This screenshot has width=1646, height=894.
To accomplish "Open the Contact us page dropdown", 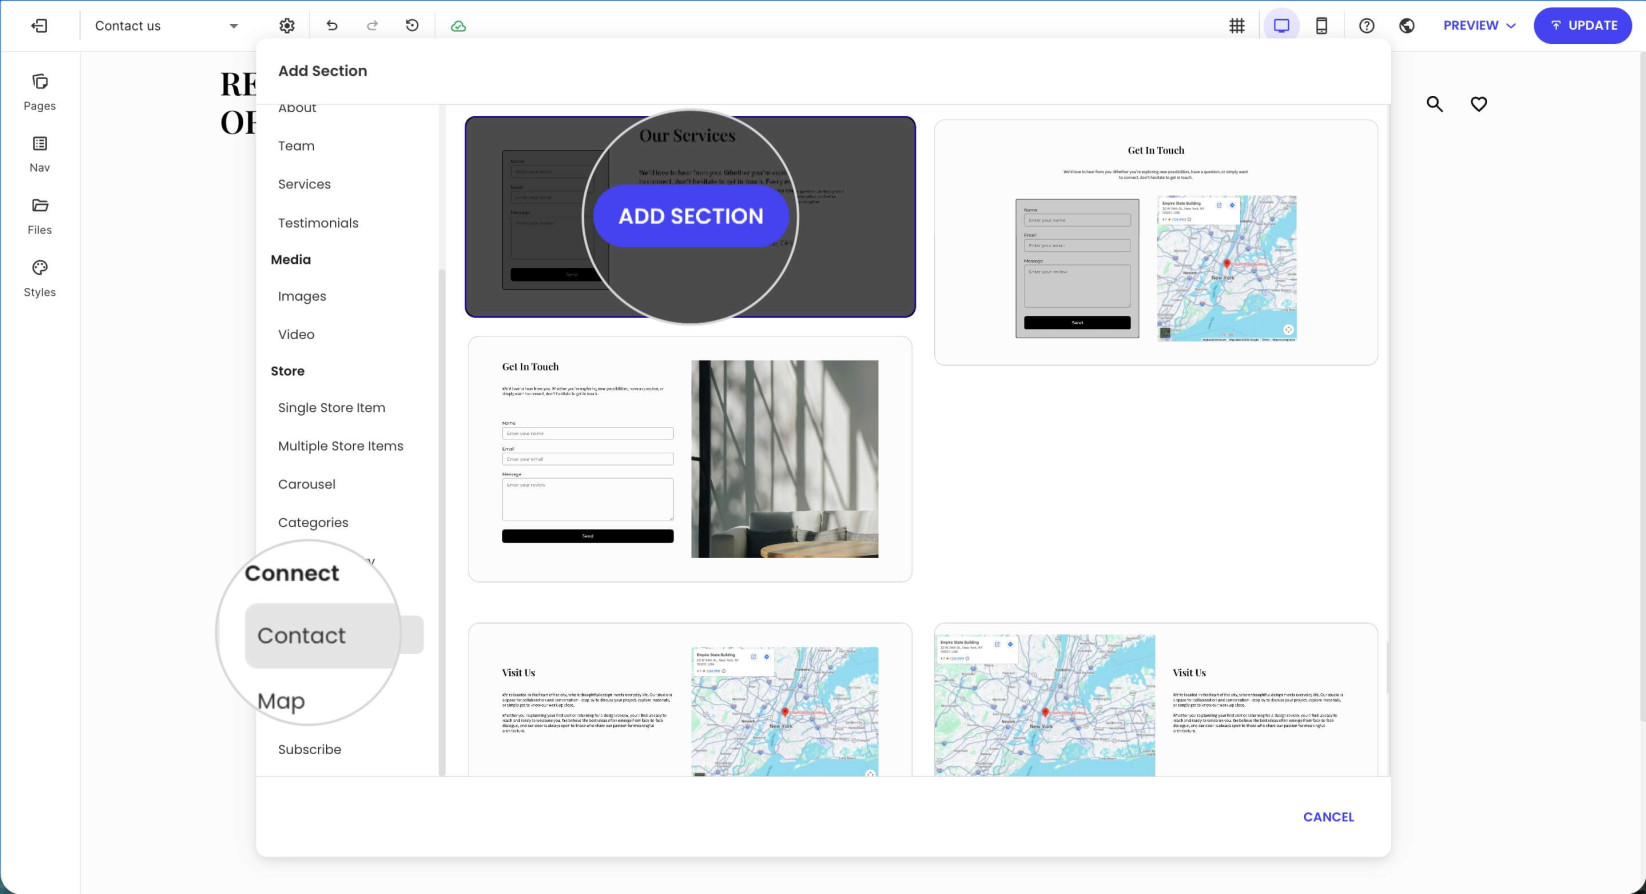I will pyautogui.click(x=166, y=26).
